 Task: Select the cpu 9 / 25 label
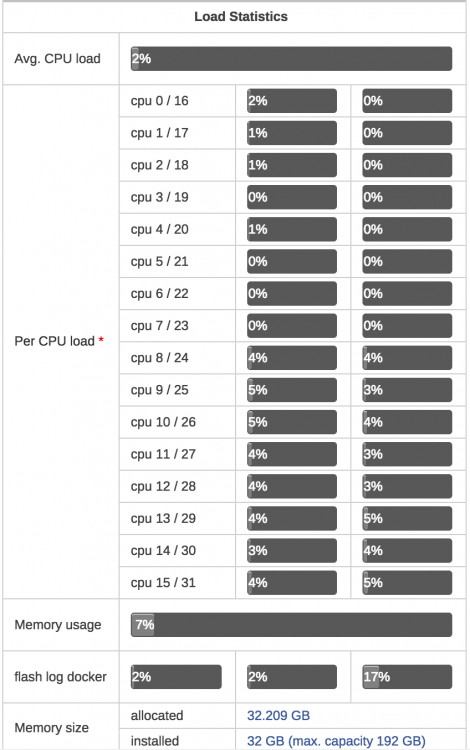(160, 390)
